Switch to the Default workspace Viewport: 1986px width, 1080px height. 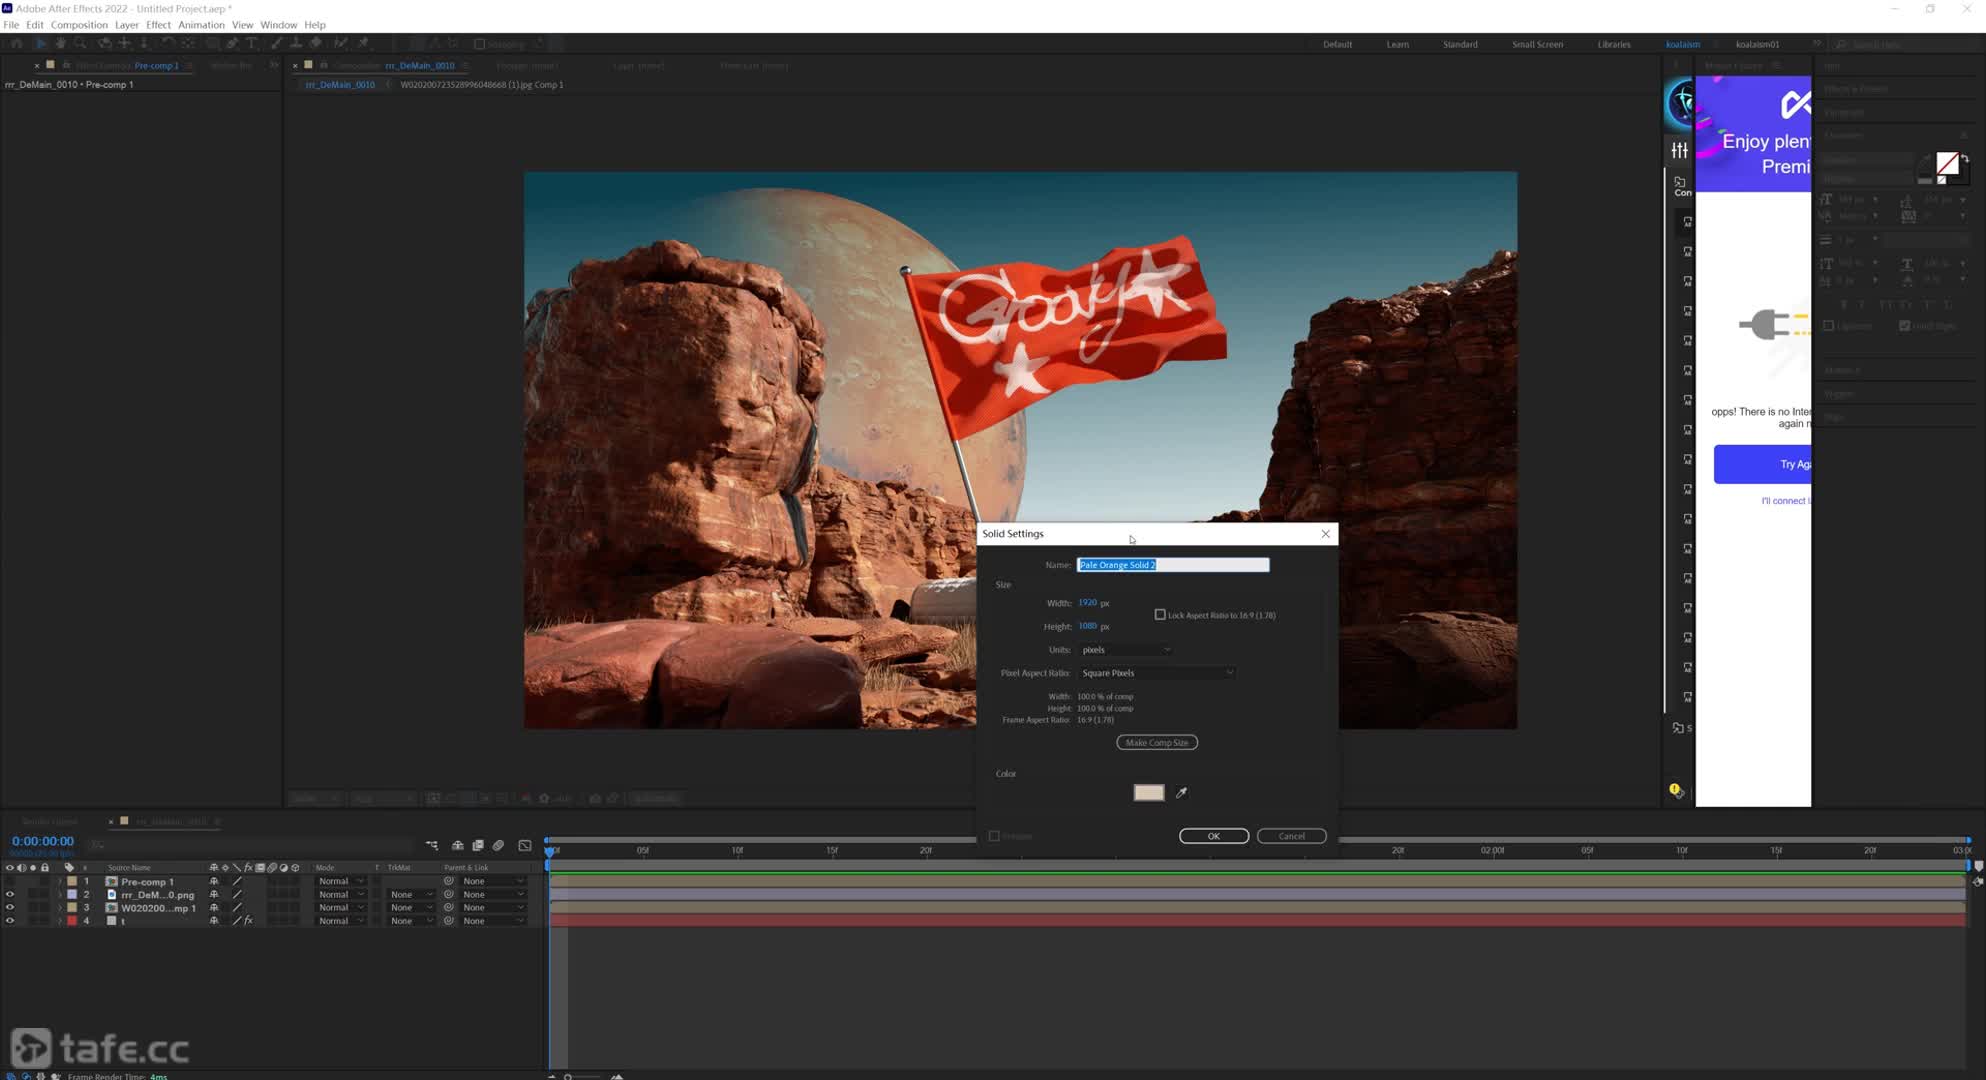coord(1337,44)
